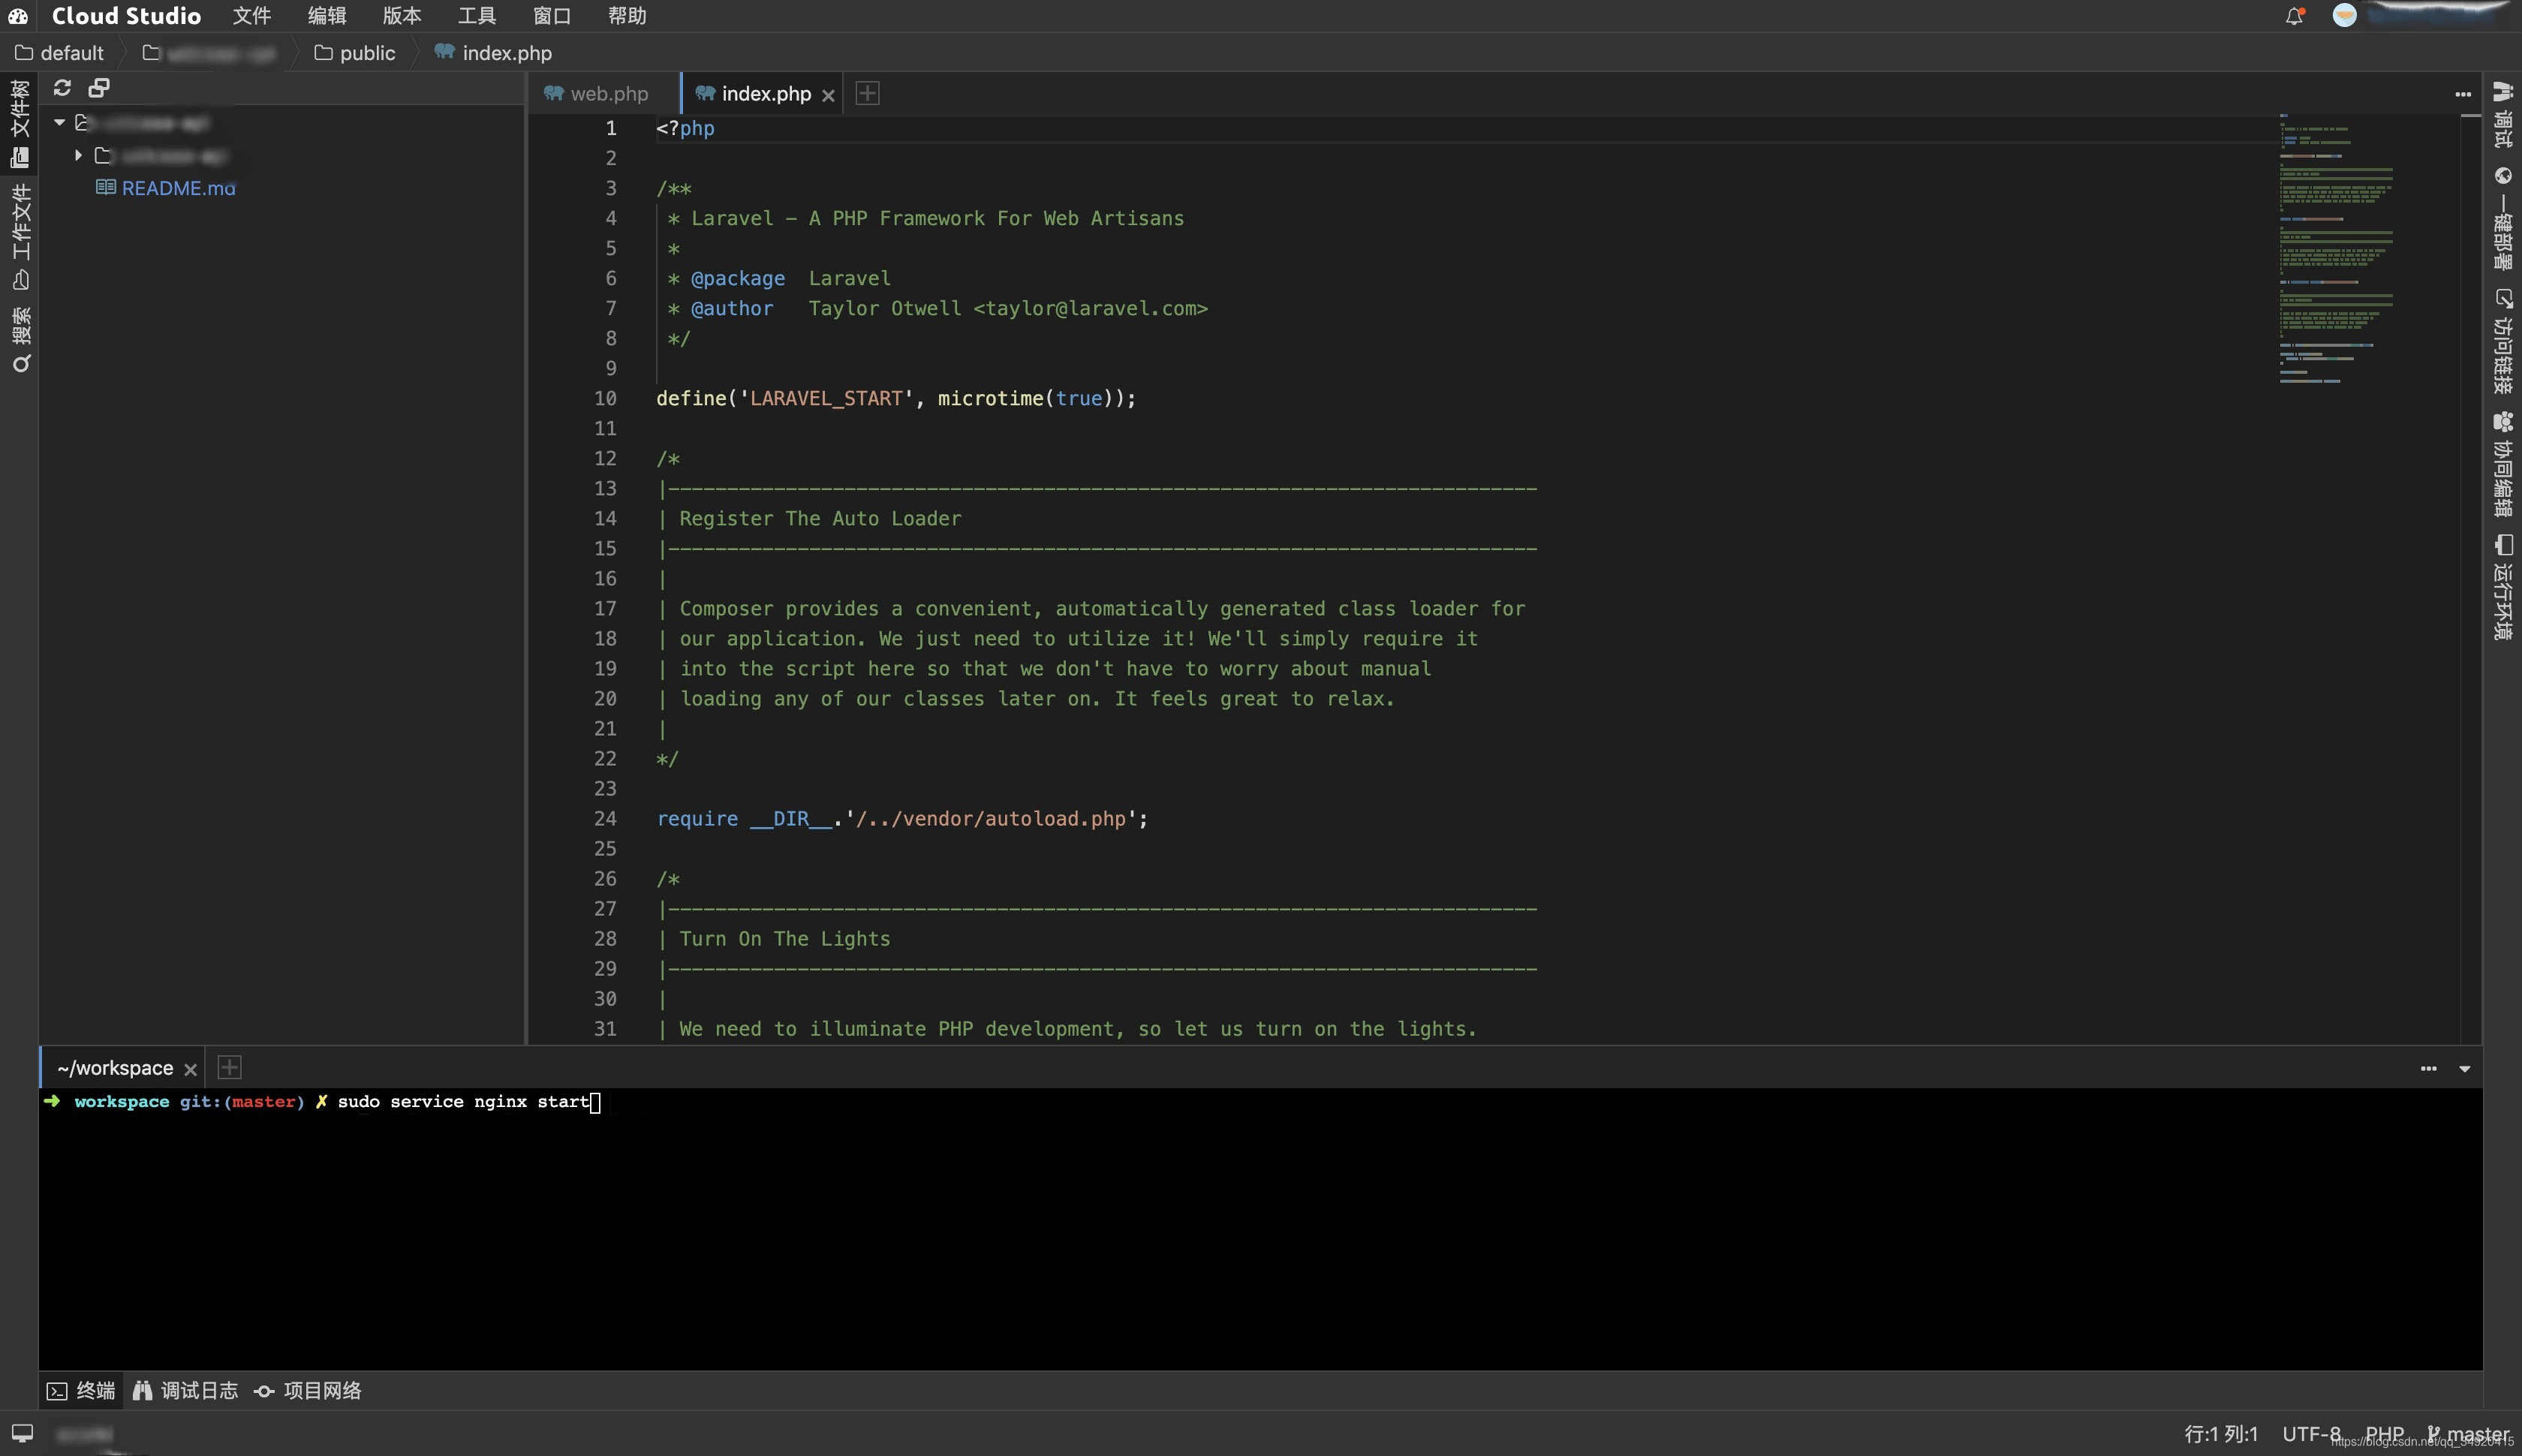Open terminal panel ellipsis menu
This screenshot has height=1456, width=2522.
(x=2428, y=1068)
